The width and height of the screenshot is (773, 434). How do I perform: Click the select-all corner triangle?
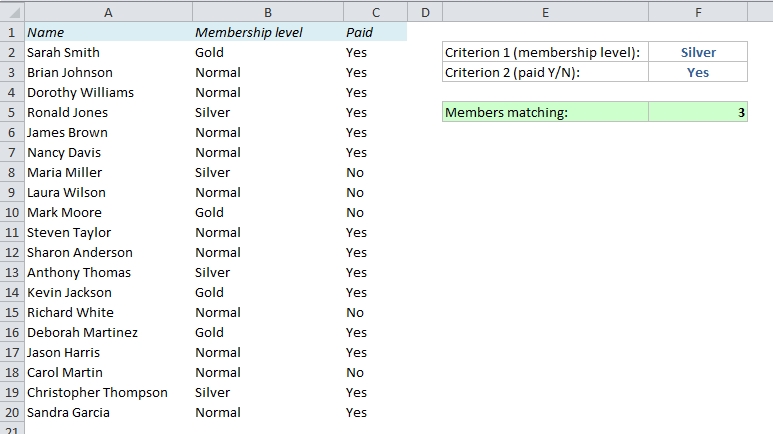(12, 12)
